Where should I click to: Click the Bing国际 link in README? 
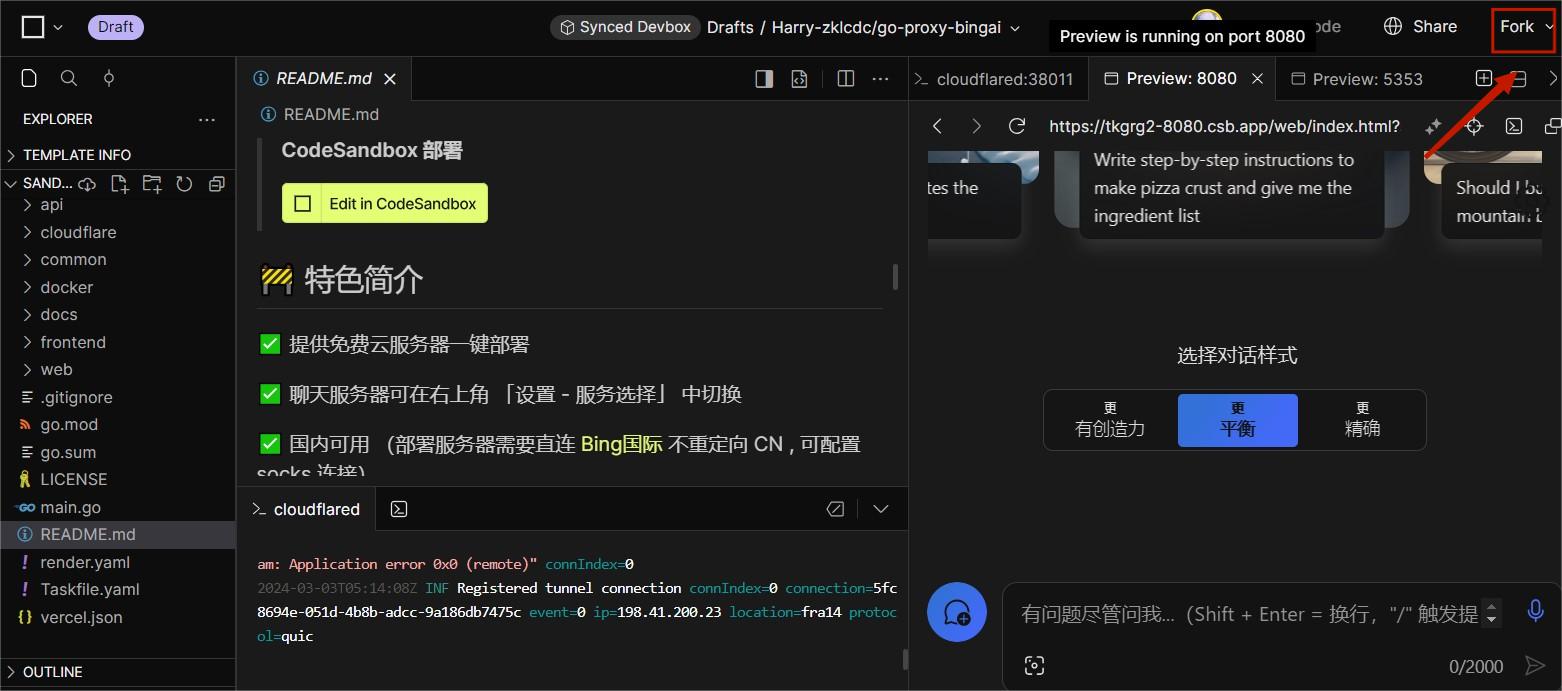coord(621,444)
